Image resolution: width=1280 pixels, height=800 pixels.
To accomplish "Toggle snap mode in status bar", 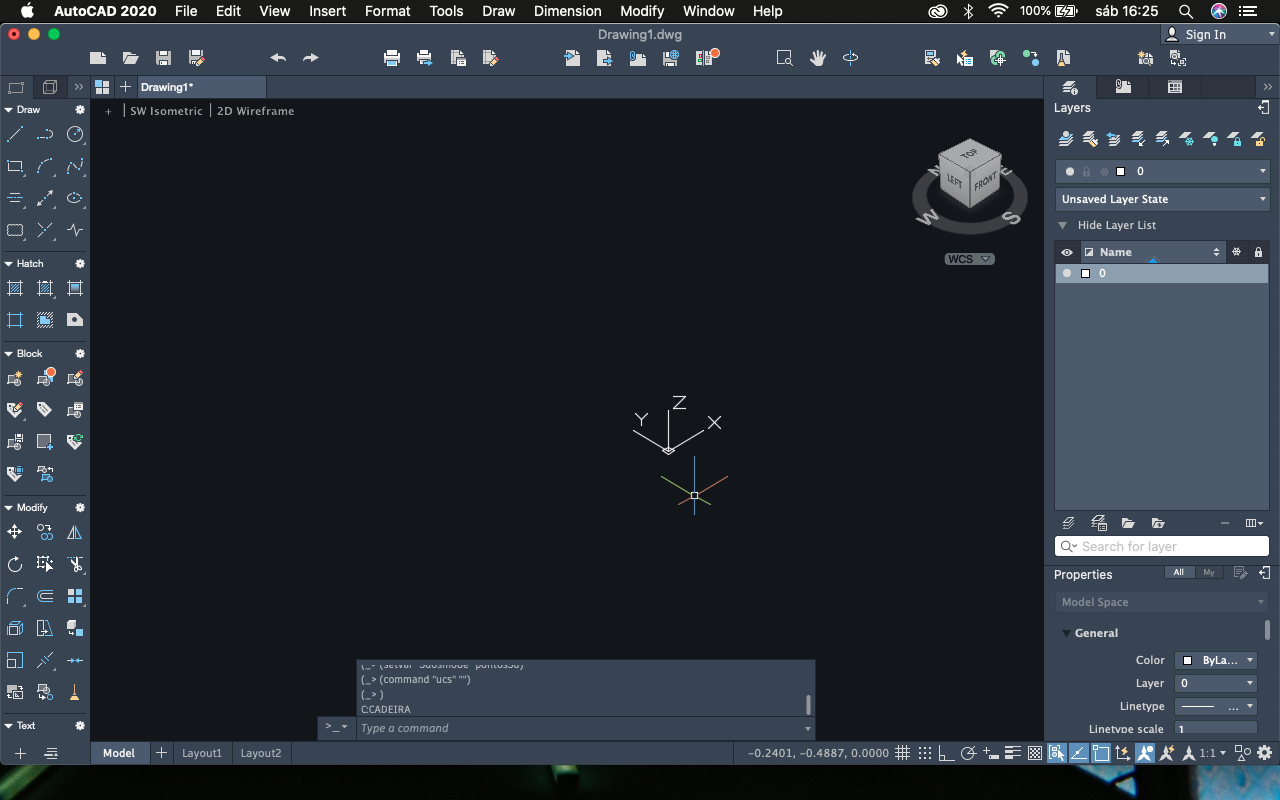I will [x=925, y=753].
